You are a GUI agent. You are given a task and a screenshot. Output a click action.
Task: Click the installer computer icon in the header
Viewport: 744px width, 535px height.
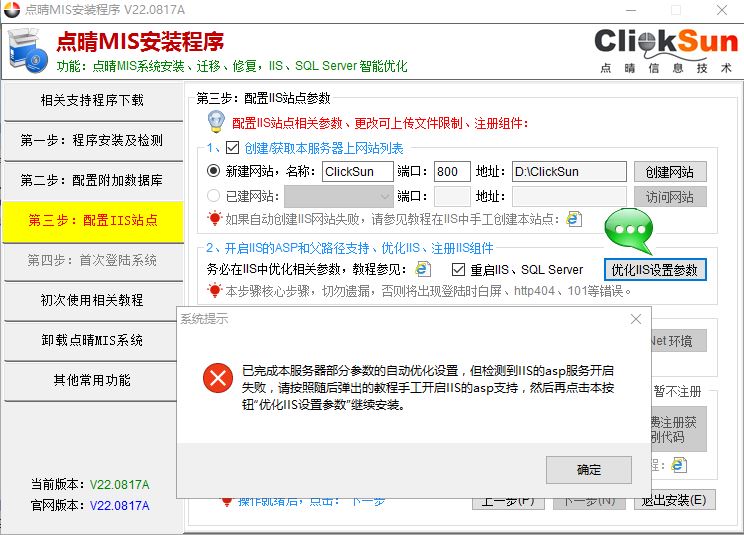coord(27,49)
